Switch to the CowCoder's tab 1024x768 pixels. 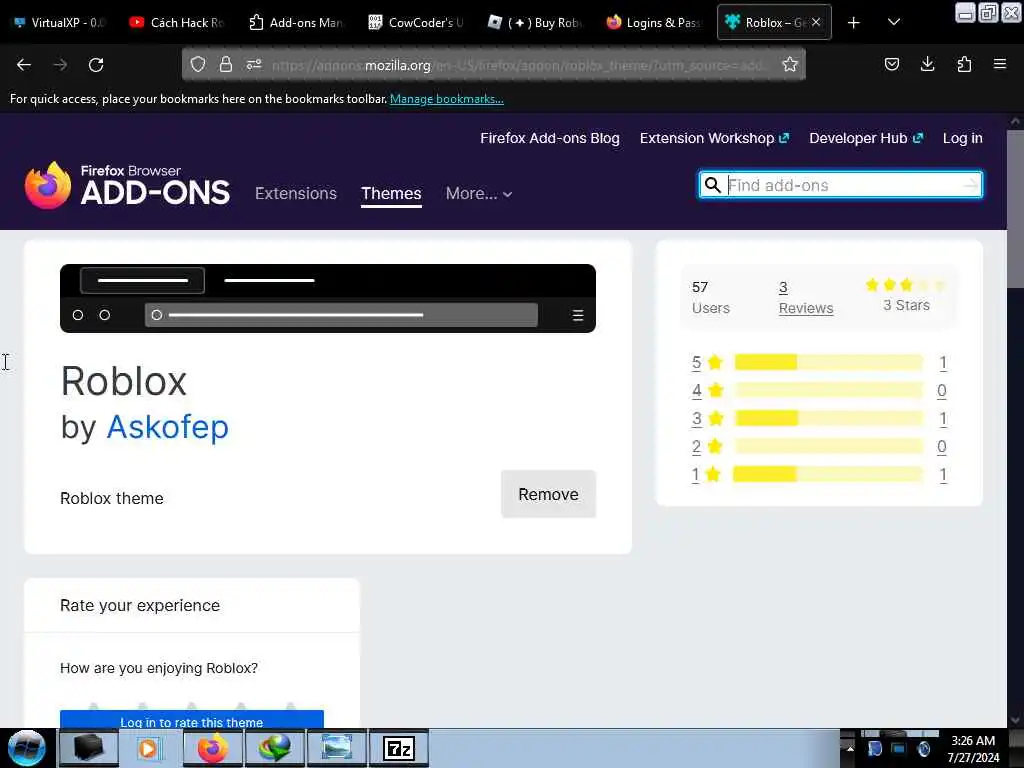coord(415,23)
